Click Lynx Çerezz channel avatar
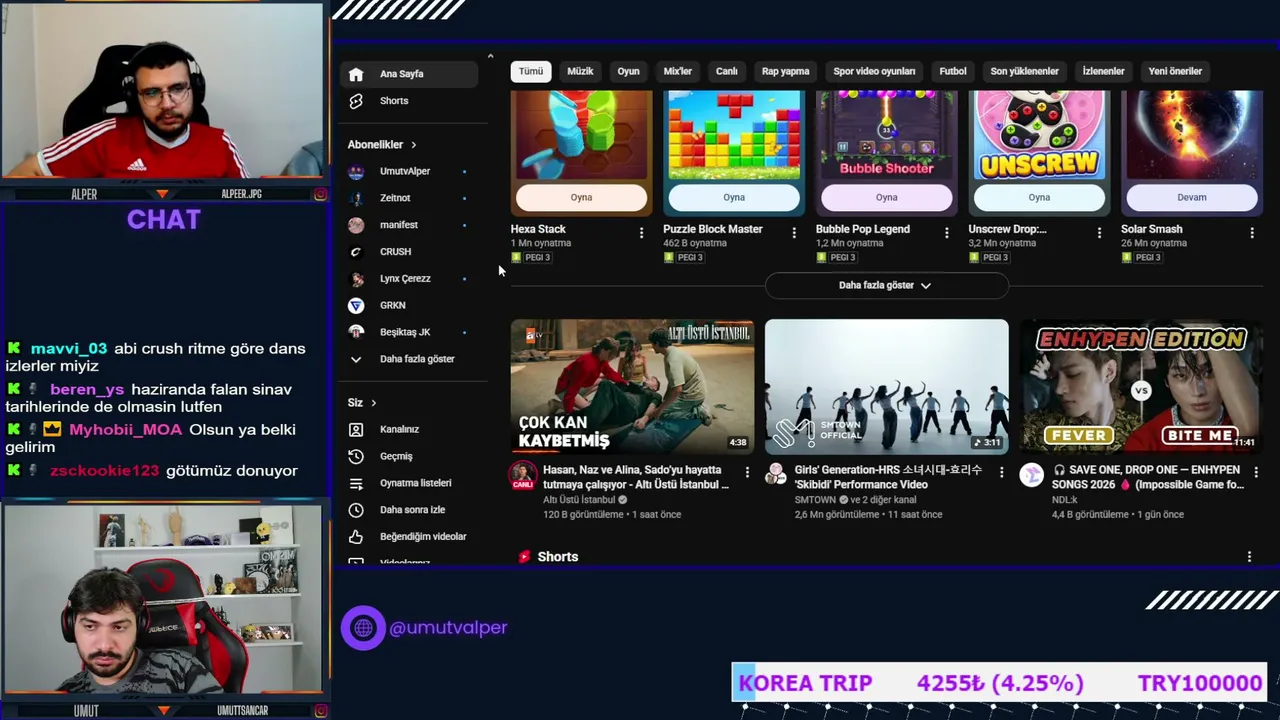Screen dimensions: 1280x720 (356, 279)
